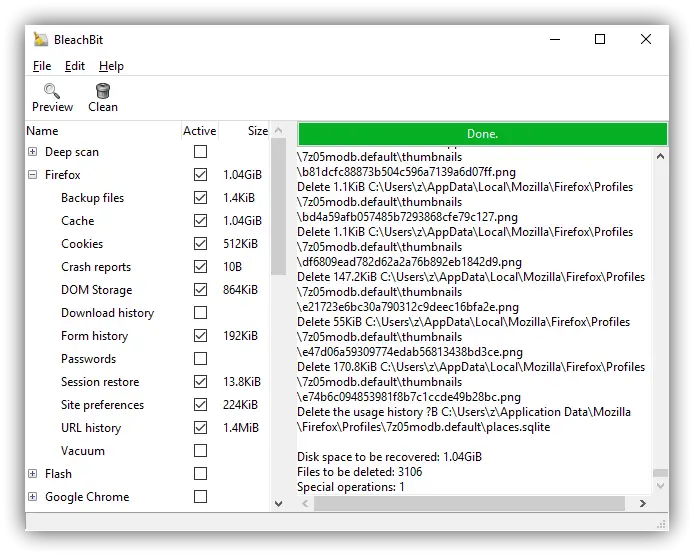Click the 'Files to be deleted: 3106' line

pos(359,472)
